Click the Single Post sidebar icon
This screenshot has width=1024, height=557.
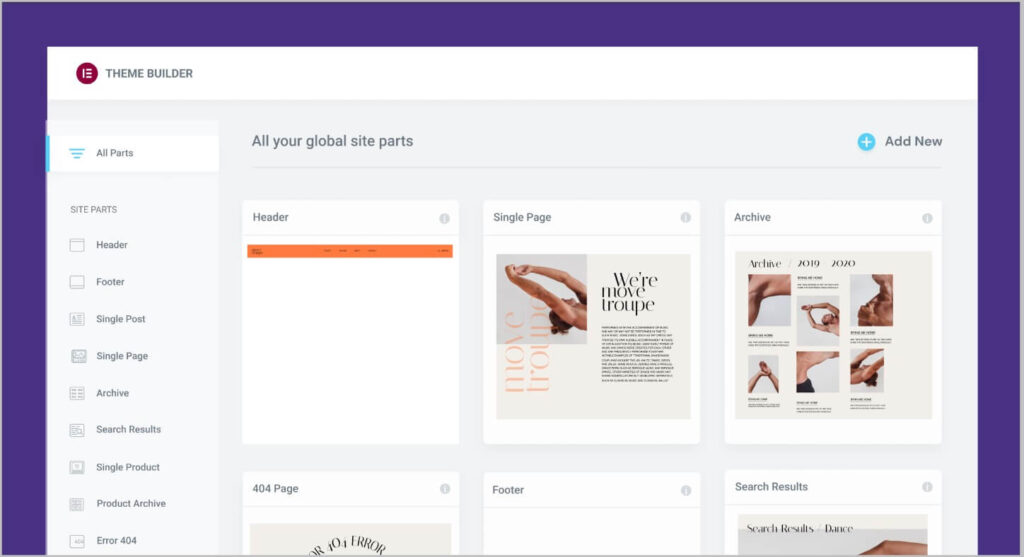point(77,319)
